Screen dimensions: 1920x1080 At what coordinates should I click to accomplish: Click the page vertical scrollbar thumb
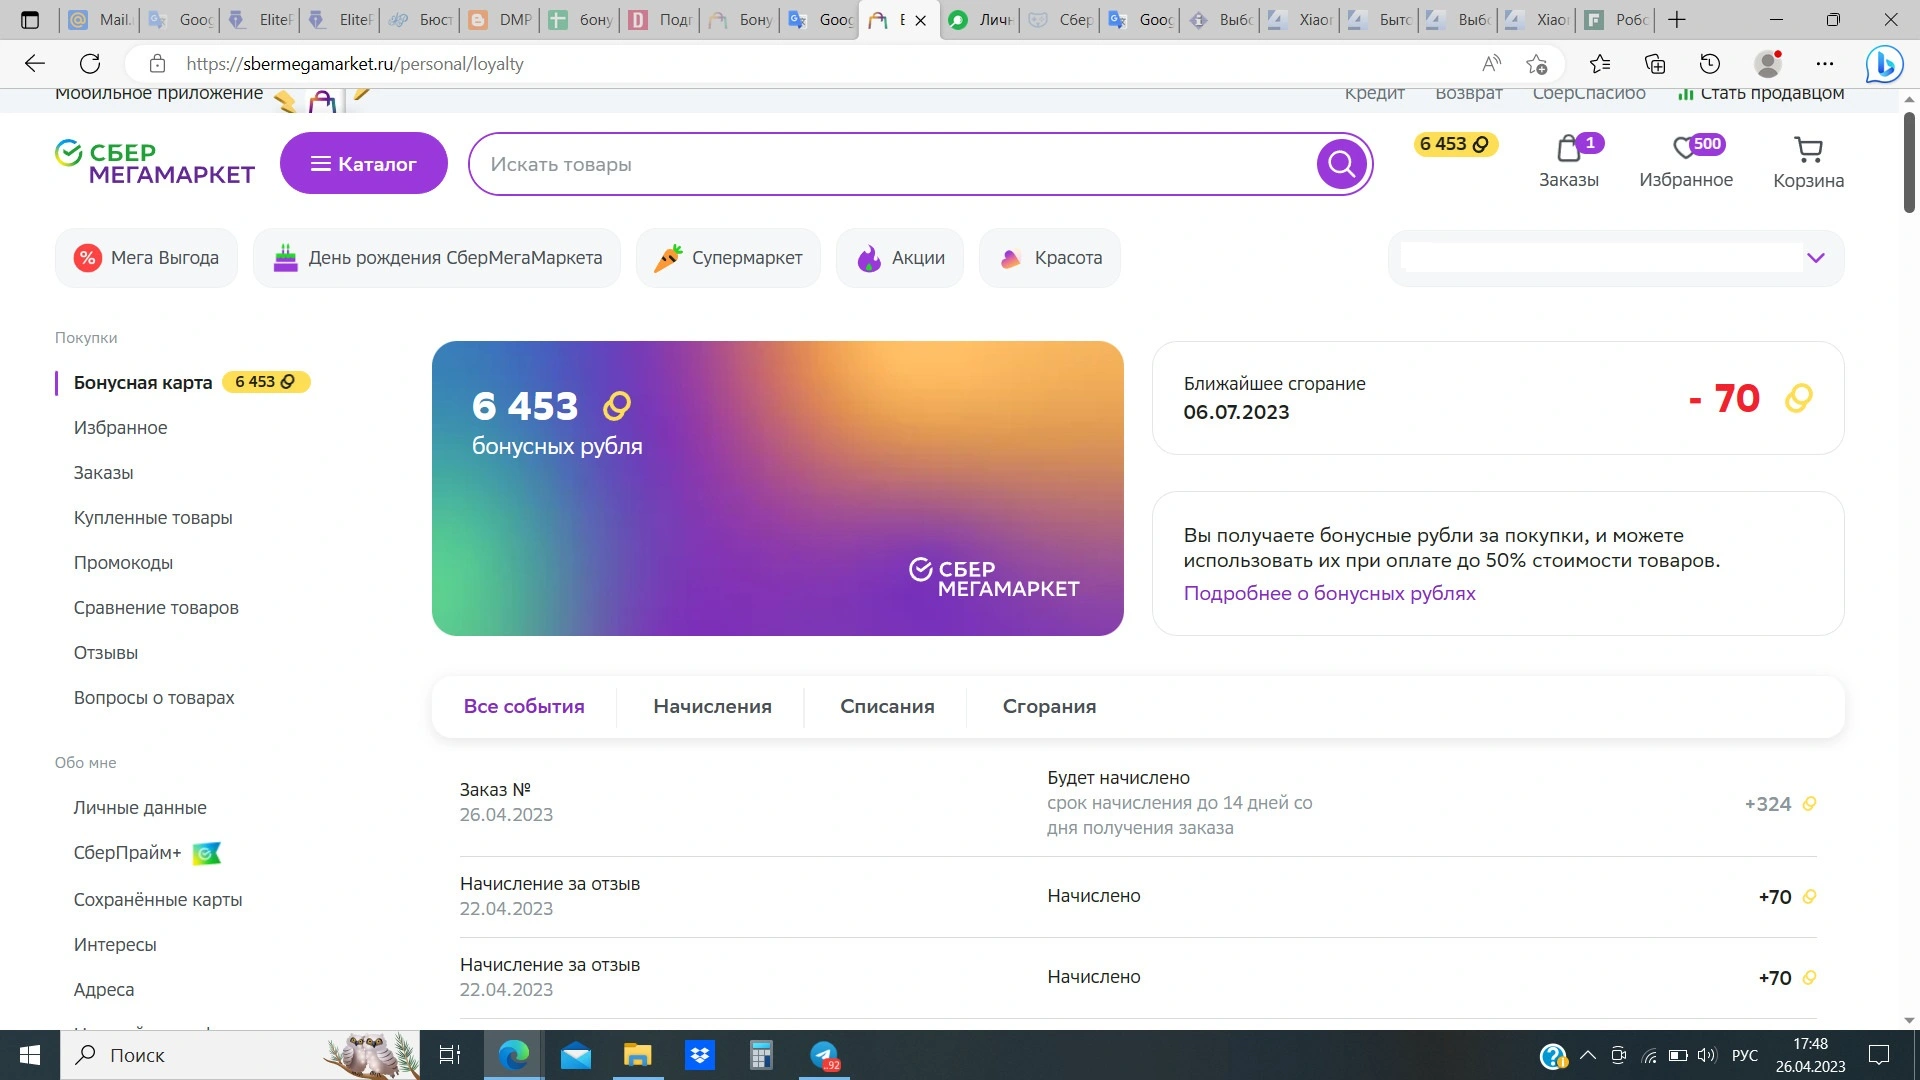tap(1908, 162)
